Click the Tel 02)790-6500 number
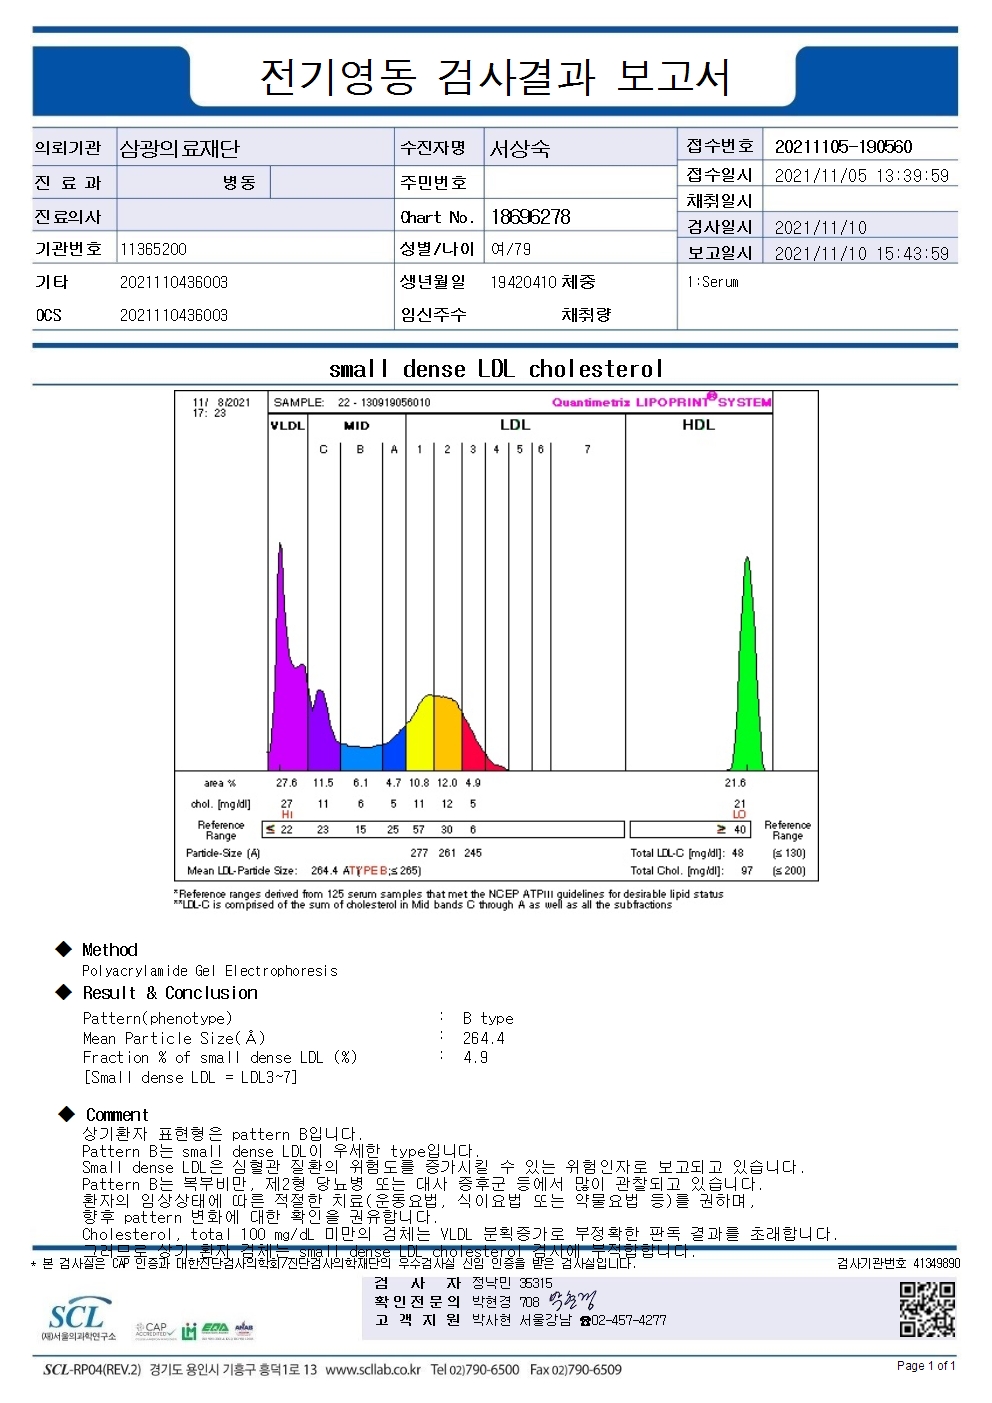 pos(474,1370)
